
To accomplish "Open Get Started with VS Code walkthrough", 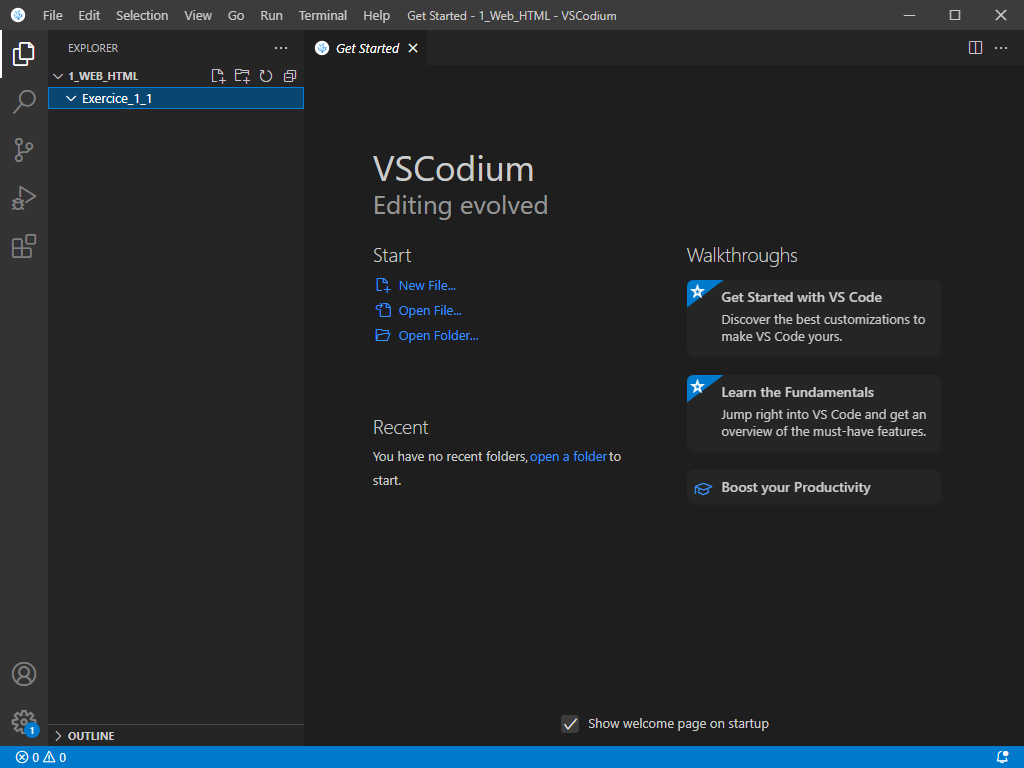I will pyautogui.click(x=814, y=317).
